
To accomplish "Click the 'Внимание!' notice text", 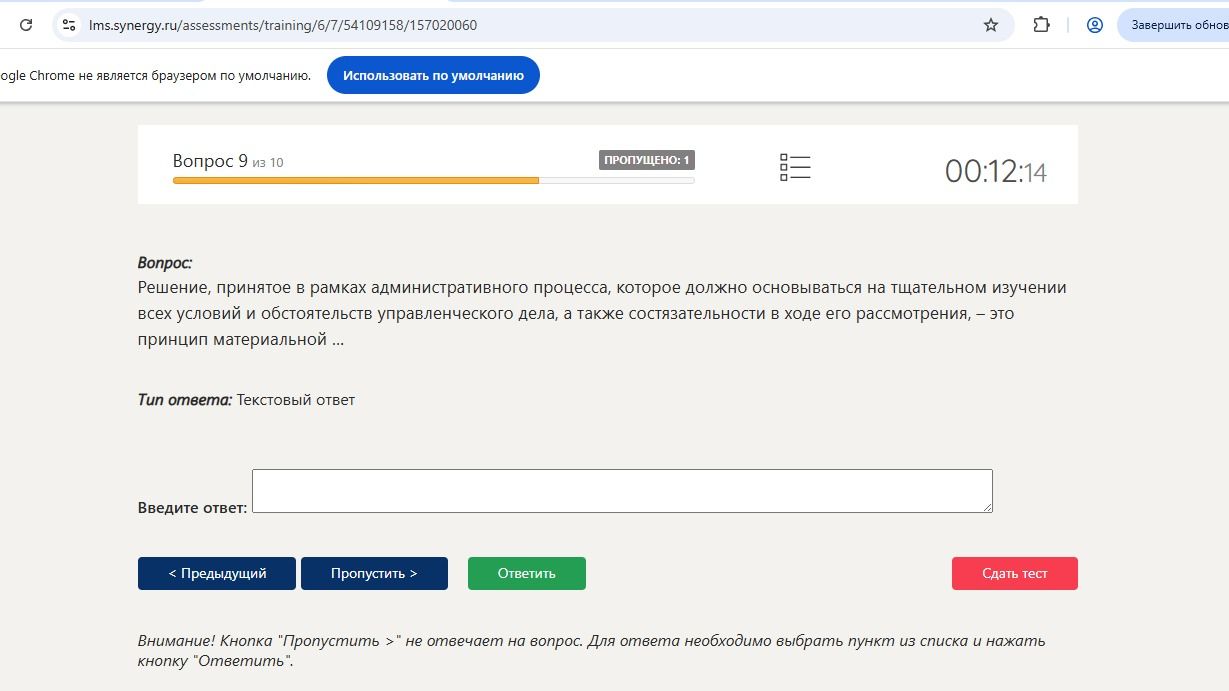I will (592, 650).
